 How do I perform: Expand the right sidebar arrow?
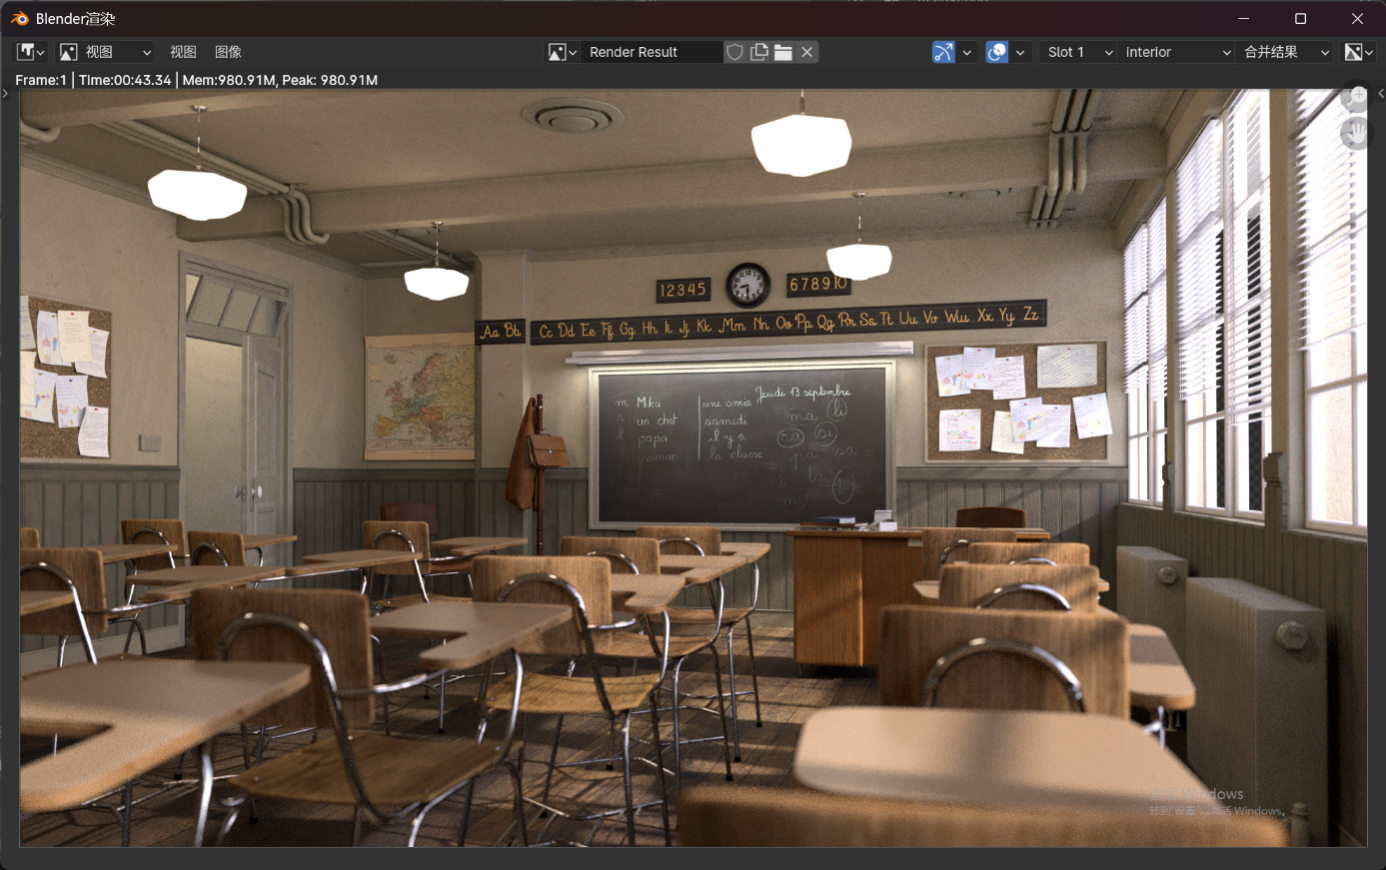pos(1380,94)
